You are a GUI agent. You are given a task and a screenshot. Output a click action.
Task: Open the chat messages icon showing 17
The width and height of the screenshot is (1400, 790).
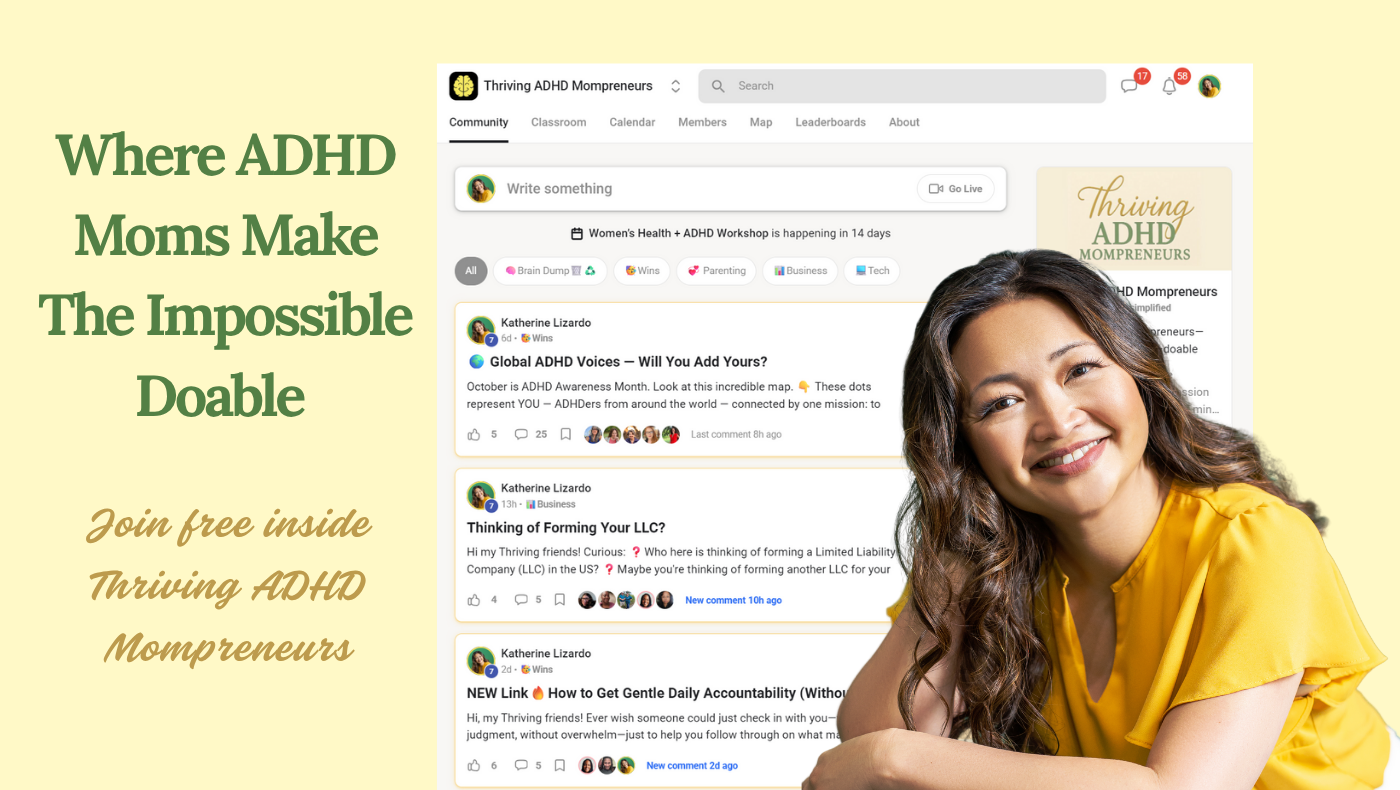(1130, 86)
